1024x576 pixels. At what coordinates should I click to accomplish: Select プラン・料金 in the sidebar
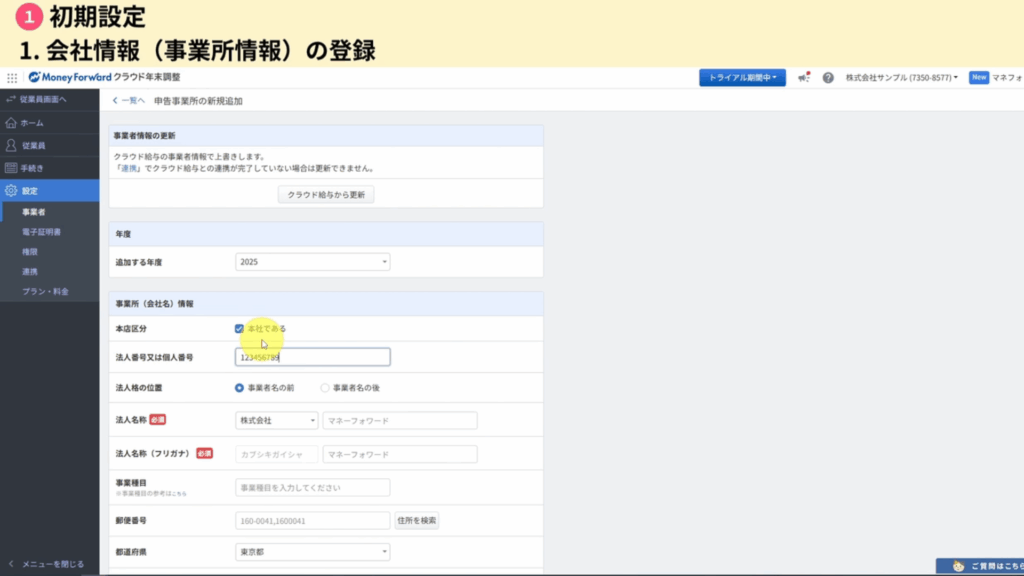pyautogui.click(x=45, y=291)
